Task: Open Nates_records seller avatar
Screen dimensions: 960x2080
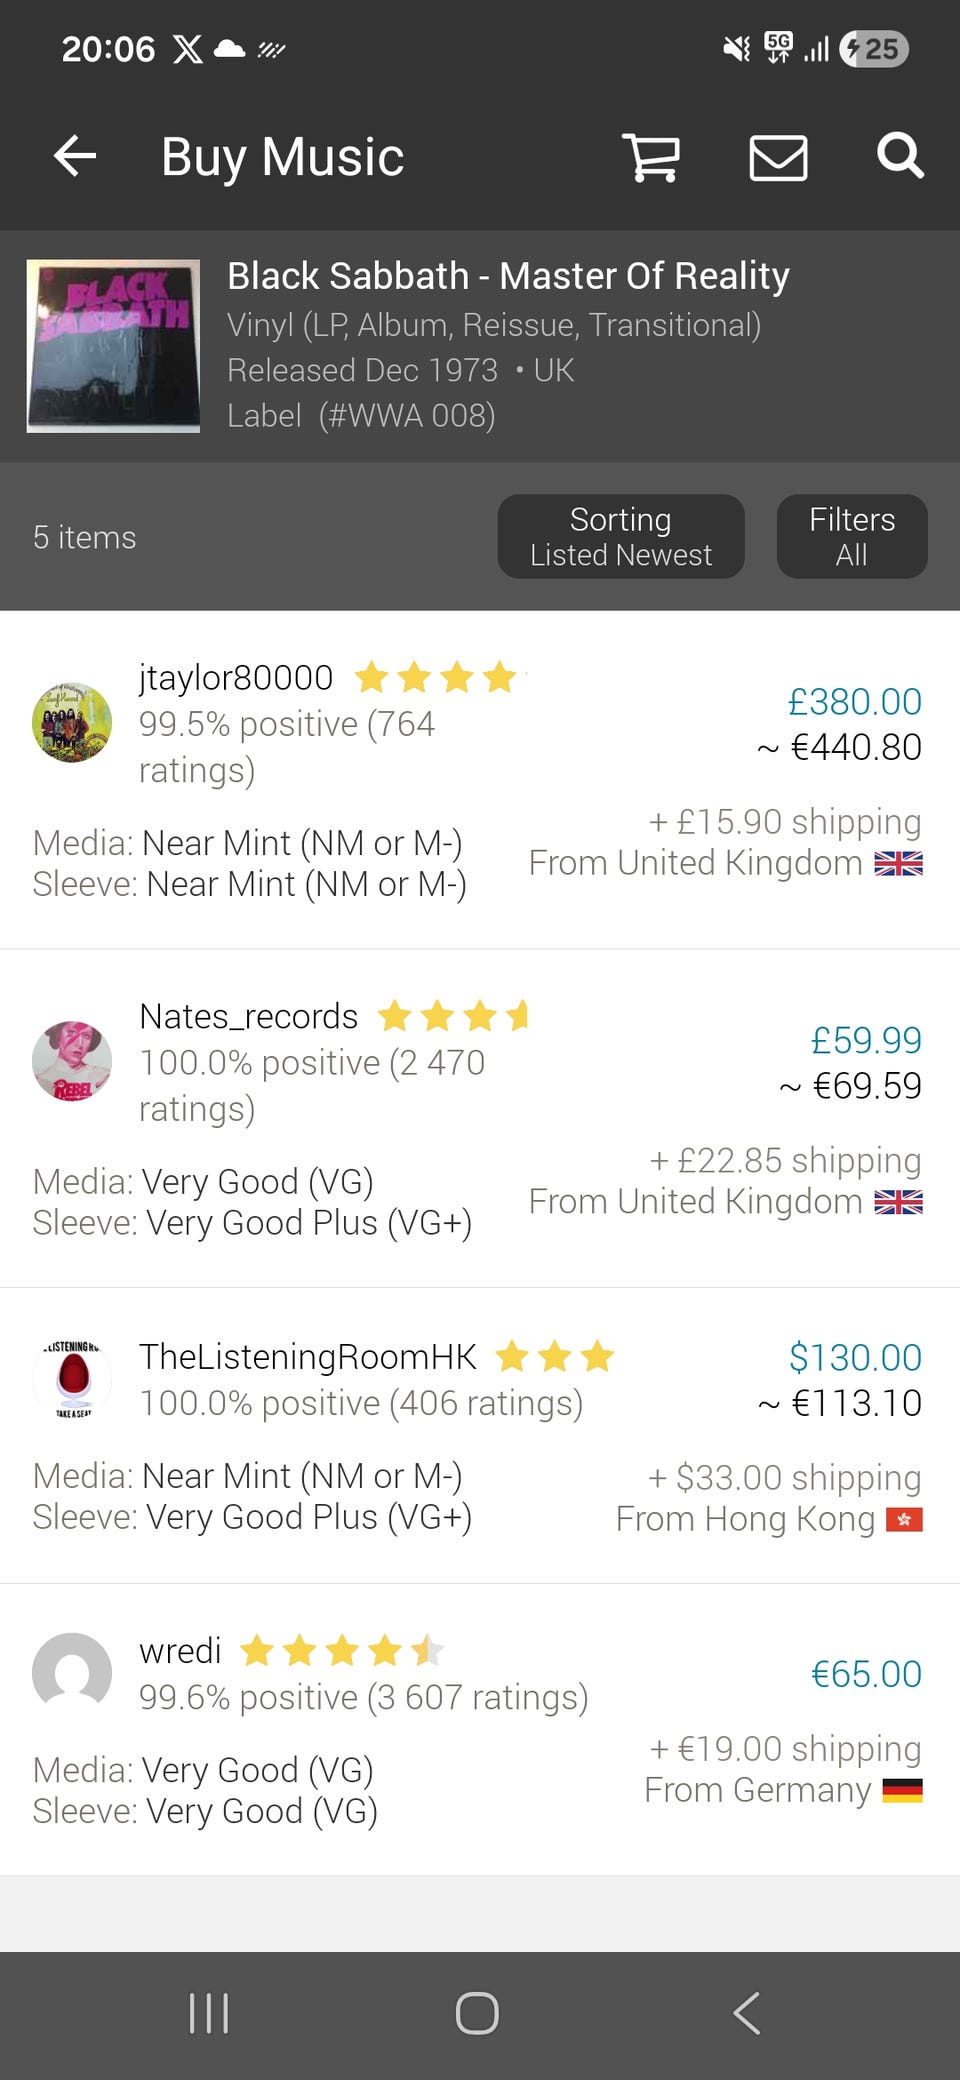Action: (x=72, y=1061)
